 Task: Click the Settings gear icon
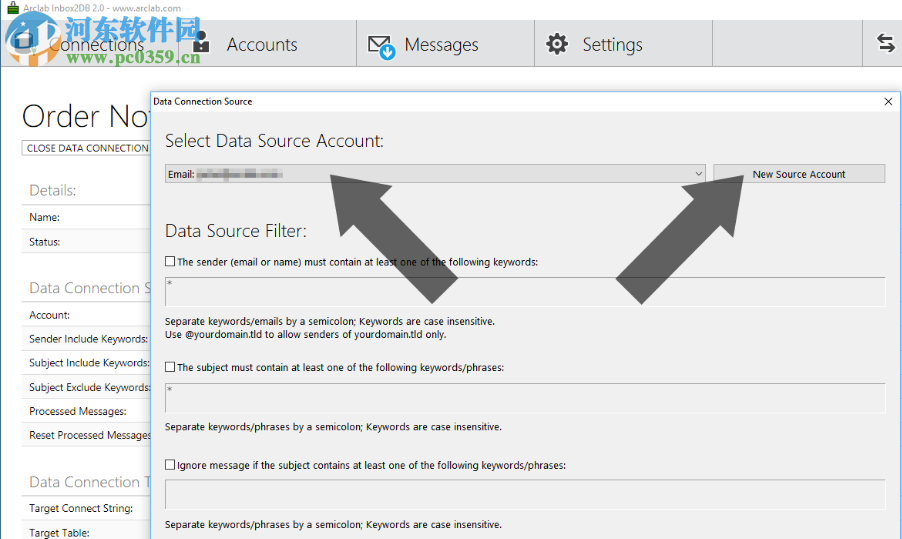(557, 44)
